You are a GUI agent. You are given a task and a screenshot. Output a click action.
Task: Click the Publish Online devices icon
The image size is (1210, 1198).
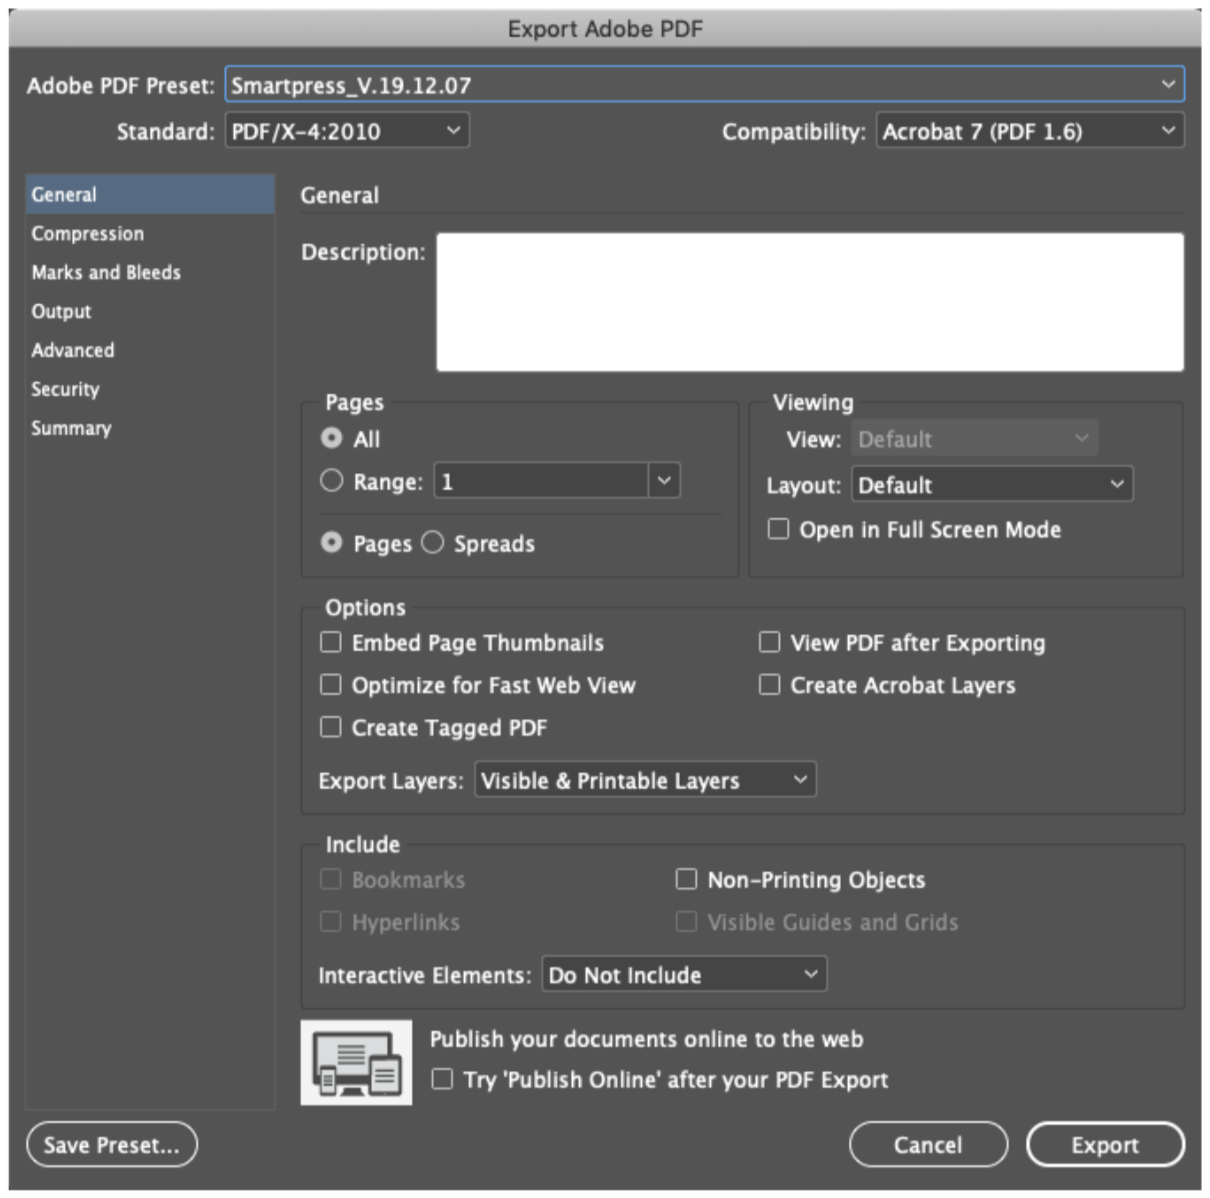point(355,1060)
